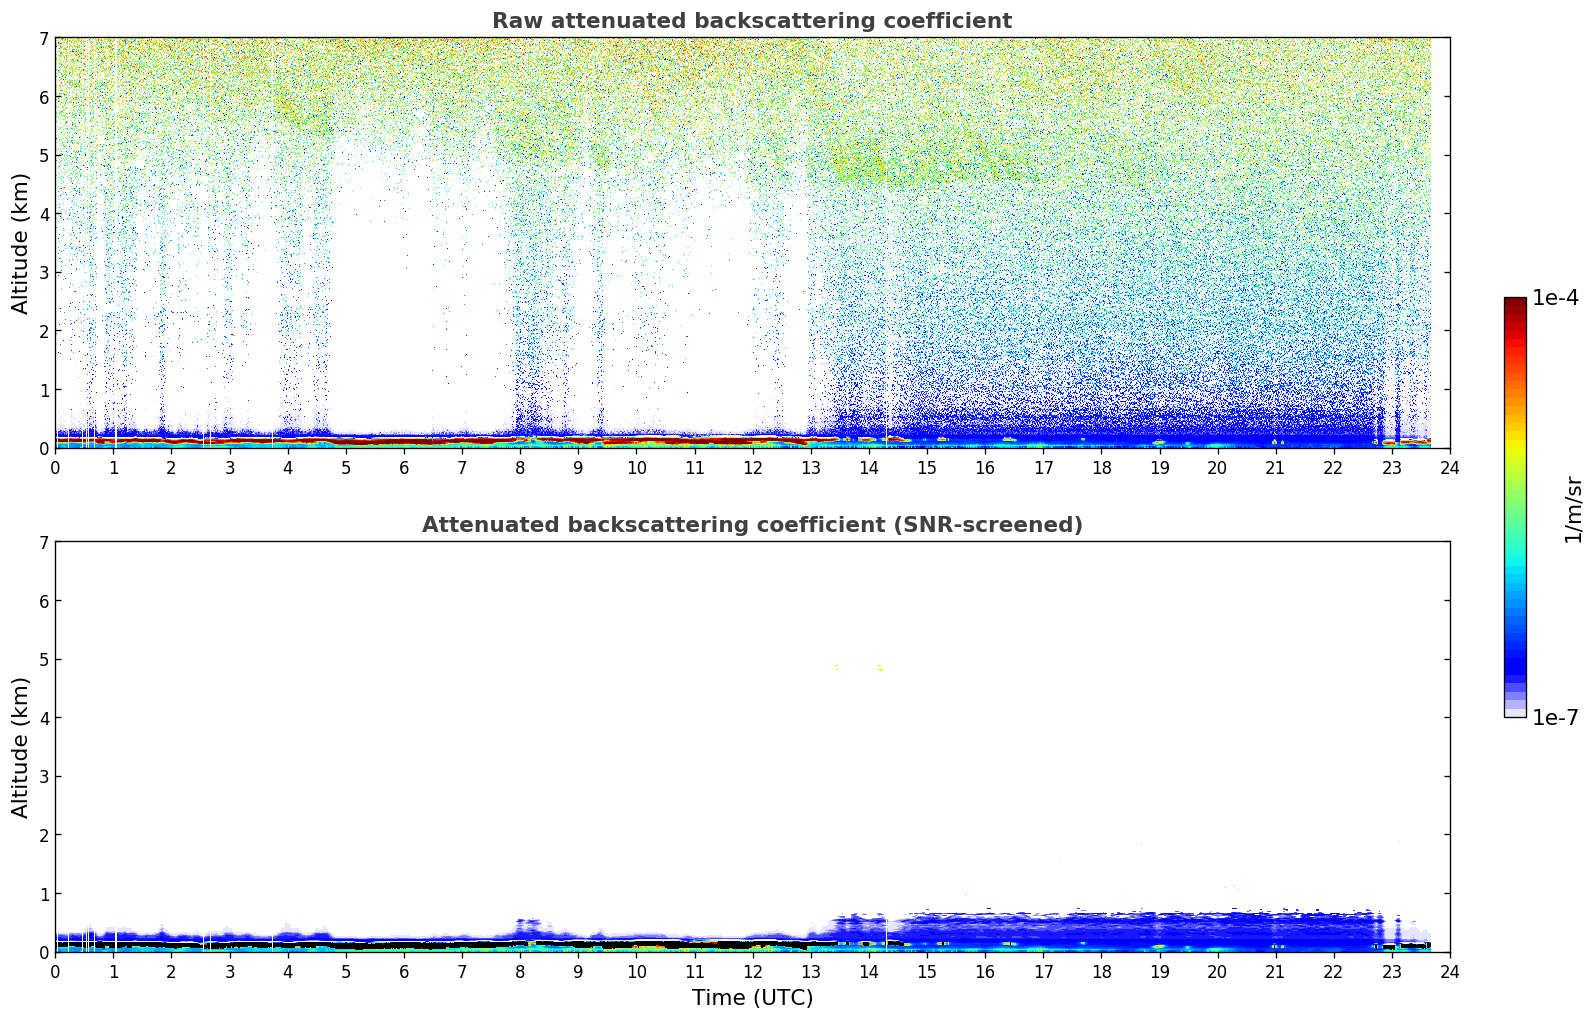Select hour 24 tick on bottom time axis
Screen dimensions: 1595x1020
point(1449,971)
